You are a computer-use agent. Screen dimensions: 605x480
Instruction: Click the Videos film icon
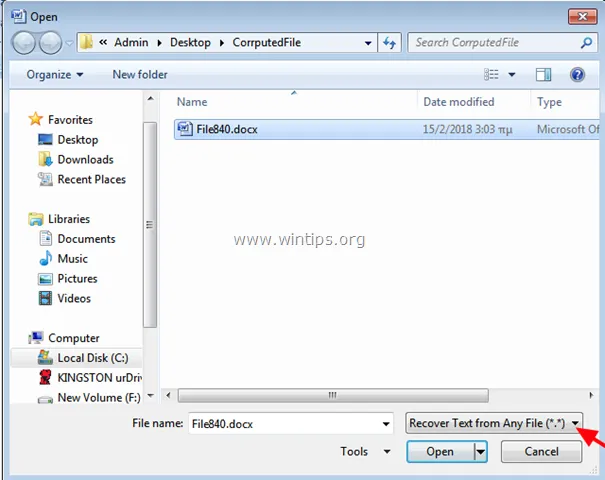[45, 298]
